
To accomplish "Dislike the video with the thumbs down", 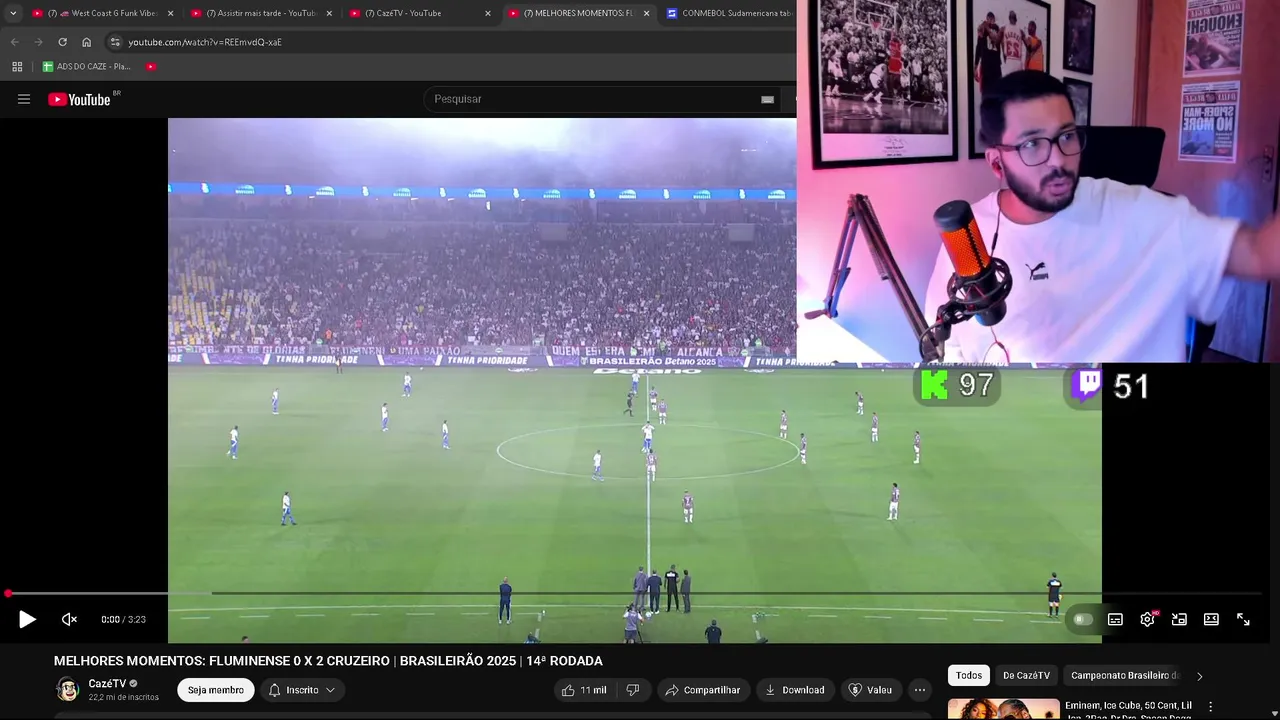I will tap(632, 690).
